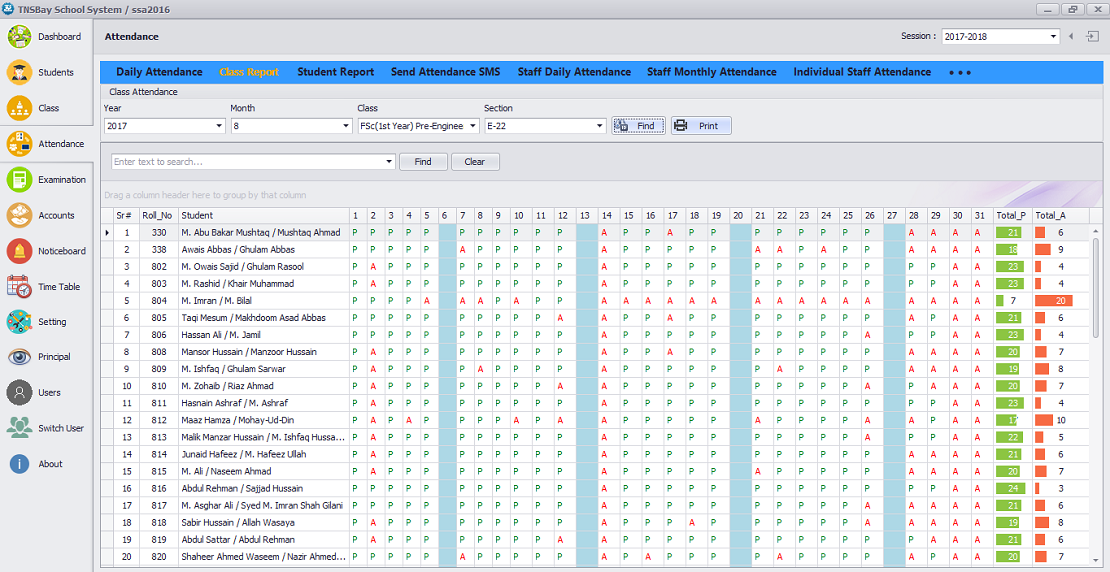Select row M. Abu Bakar Mushtaq / Mushtaq Ahmad
The height and width of the screenshot is (572, 1110).
click(x=261, y=233)
